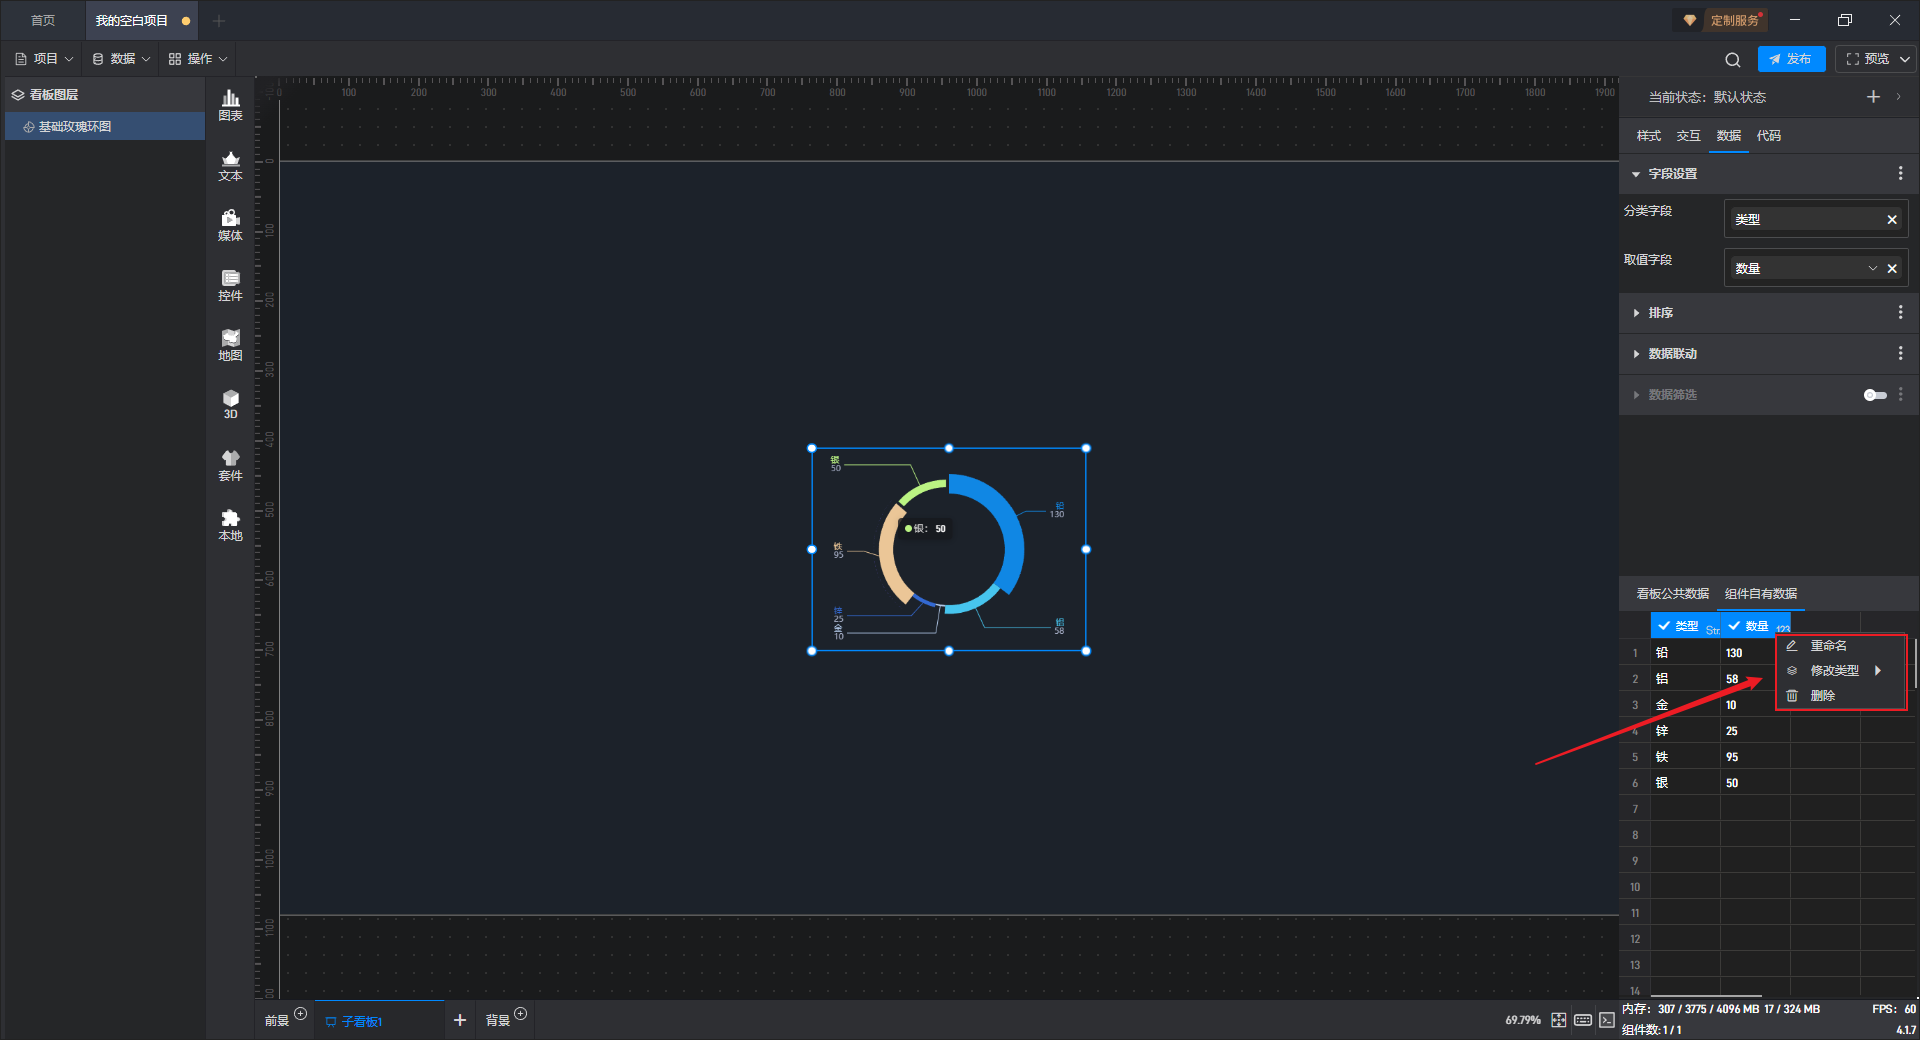The width and height of the screenshot is (1920, 1040).
Task: Switch to the 代码 tab
Action: click(1768, 136)
